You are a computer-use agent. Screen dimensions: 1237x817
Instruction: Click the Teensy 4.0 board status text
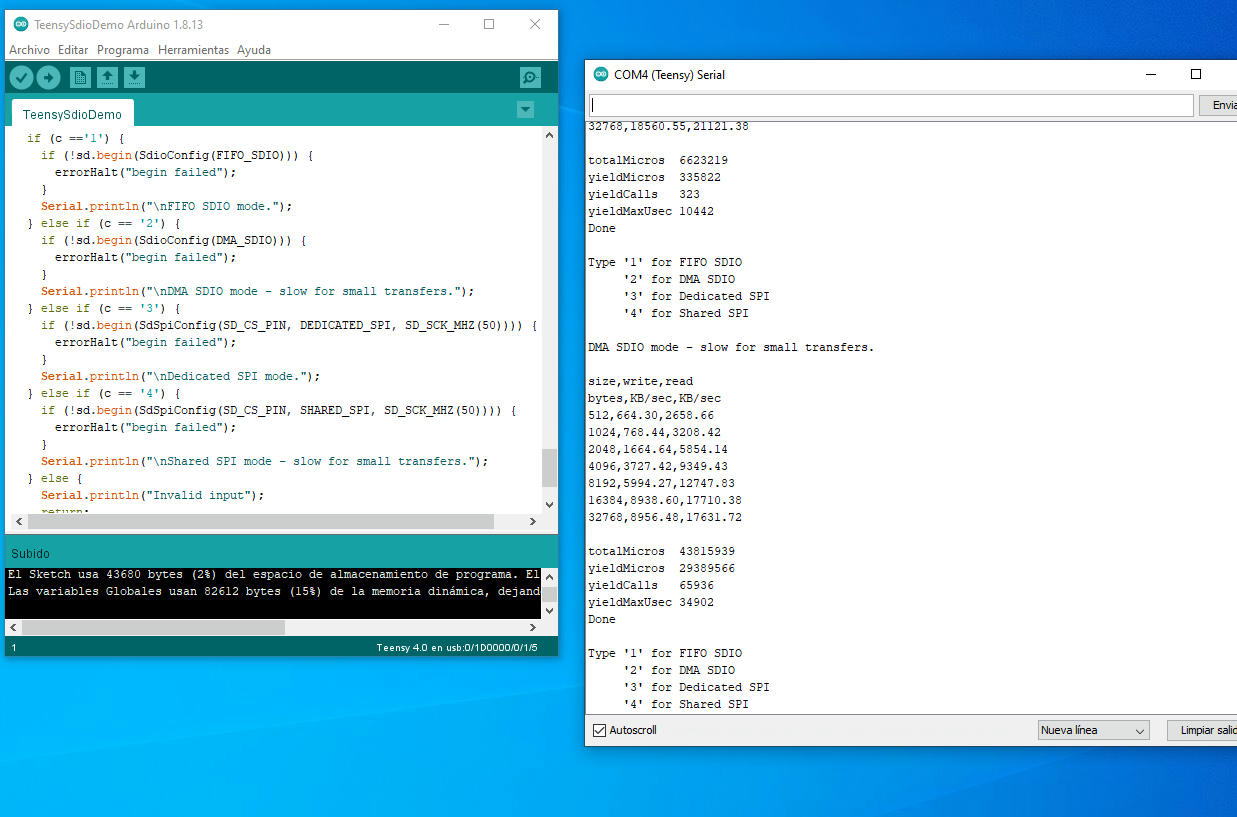457,647
